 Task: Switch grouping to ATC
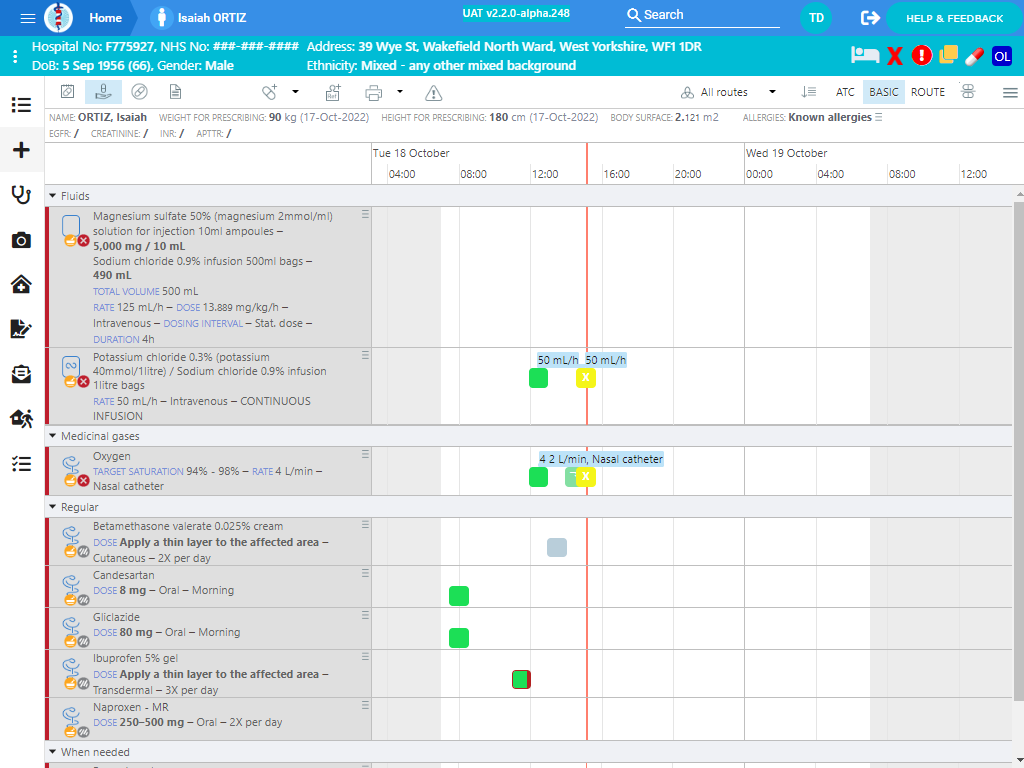coord(845,92)
